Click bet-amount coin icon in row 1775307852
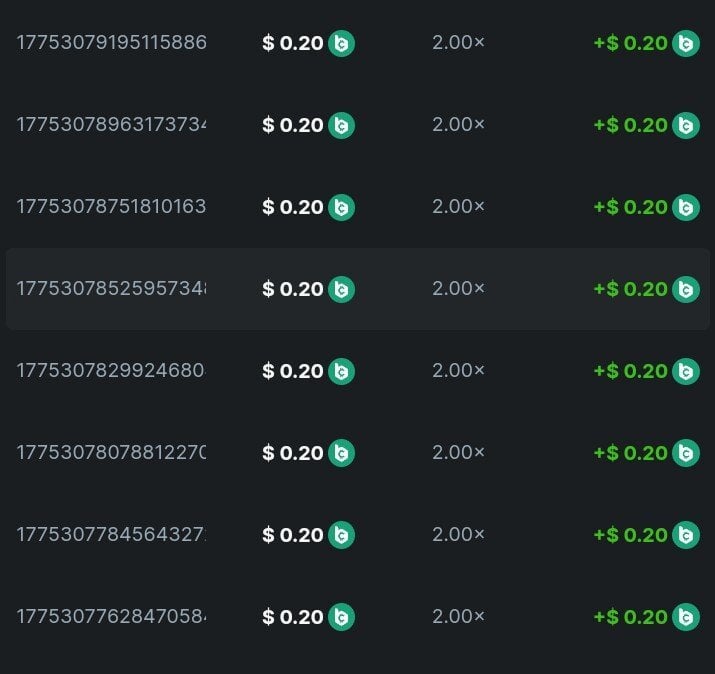 tap(341, 289)
